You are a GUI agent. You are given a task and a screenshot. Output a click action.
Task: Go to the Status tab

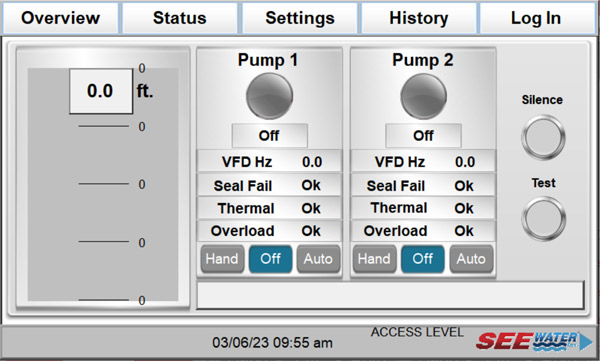(179, 18)
